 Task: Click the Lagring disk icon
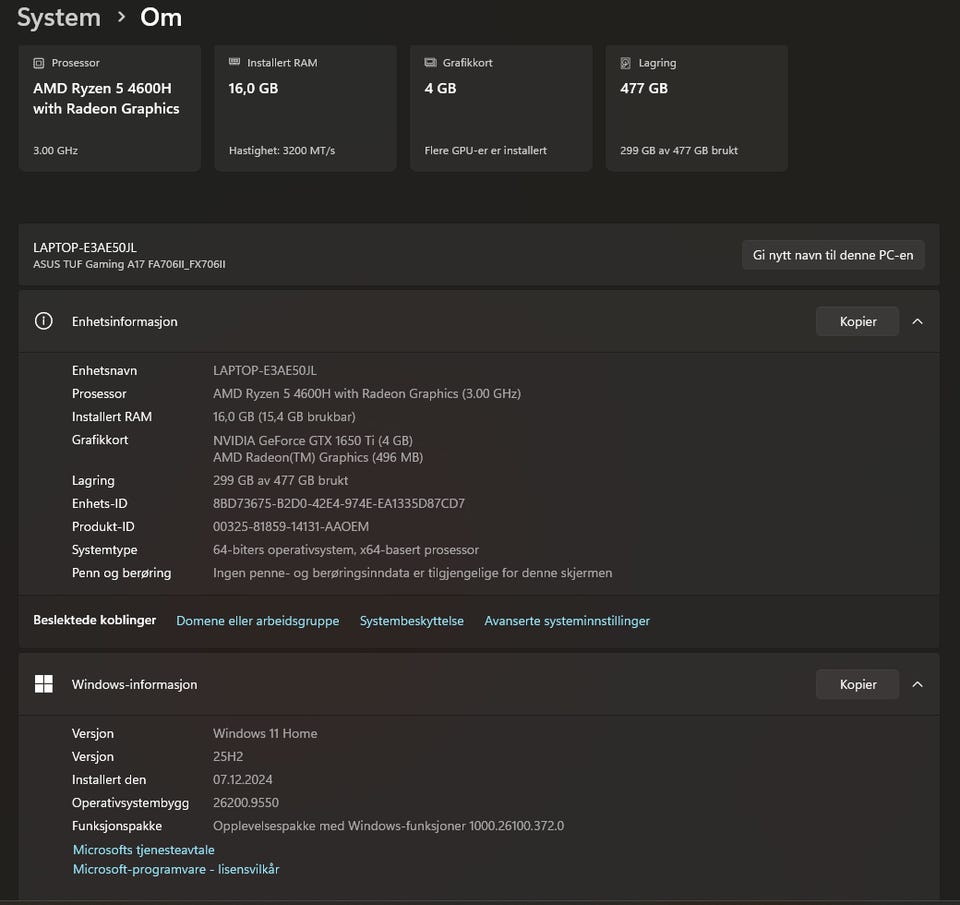pyautogui.click(x=626, y=63)
